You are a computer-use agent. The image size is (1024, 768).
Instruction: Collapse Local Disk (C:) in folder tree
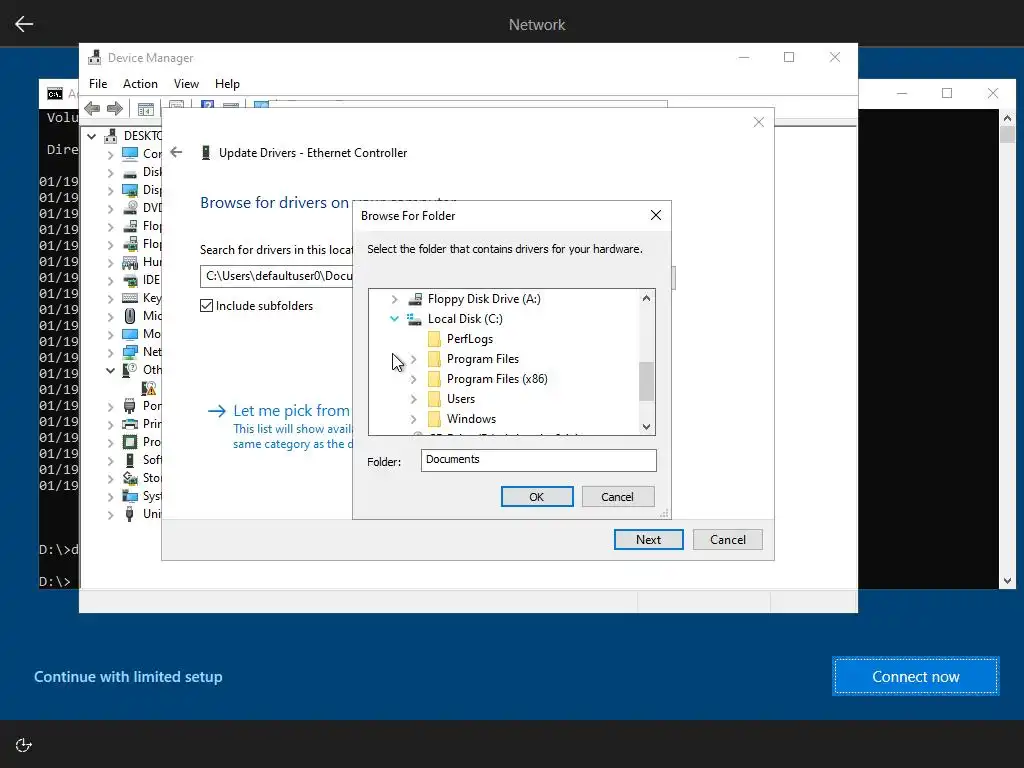coord(394,319)
